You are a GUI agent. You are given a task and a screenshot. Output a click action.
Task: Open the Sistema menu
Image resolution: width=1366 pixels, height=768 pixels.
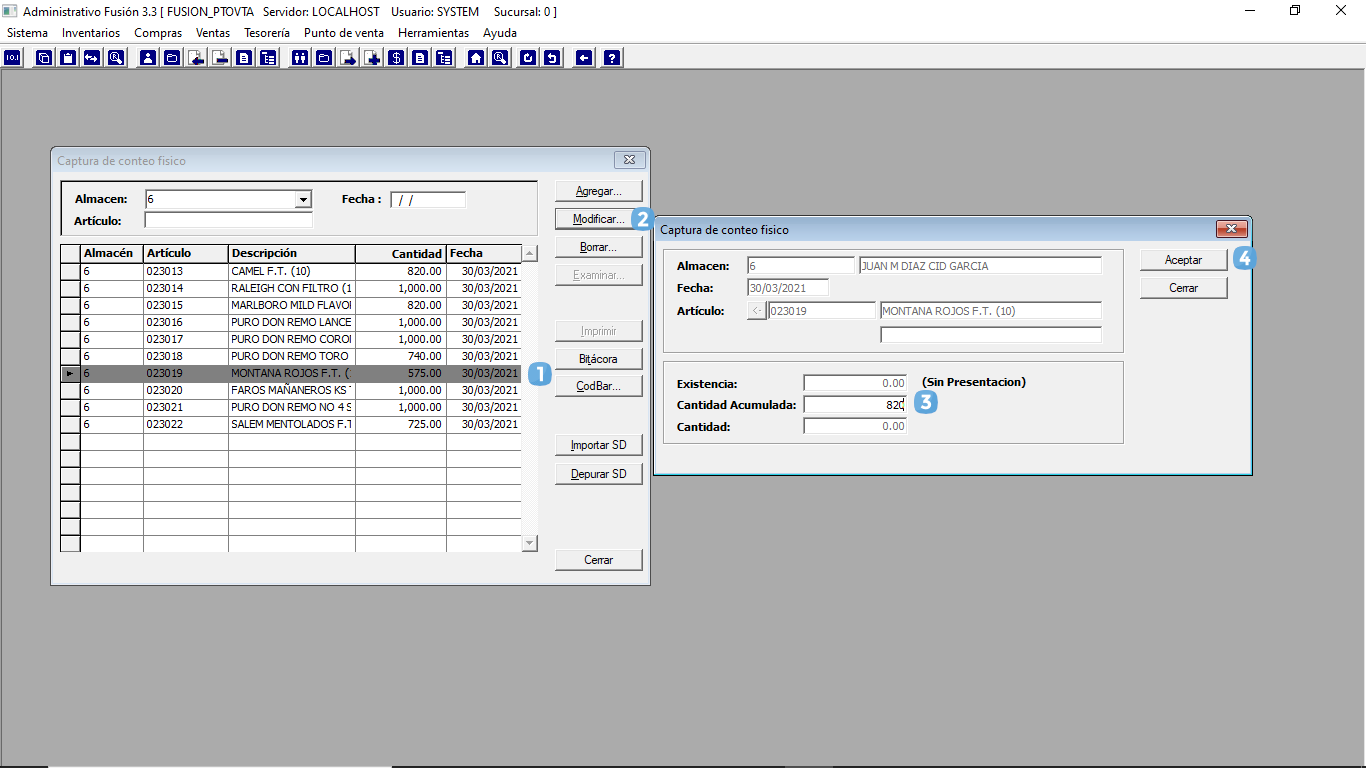(27, 33)
